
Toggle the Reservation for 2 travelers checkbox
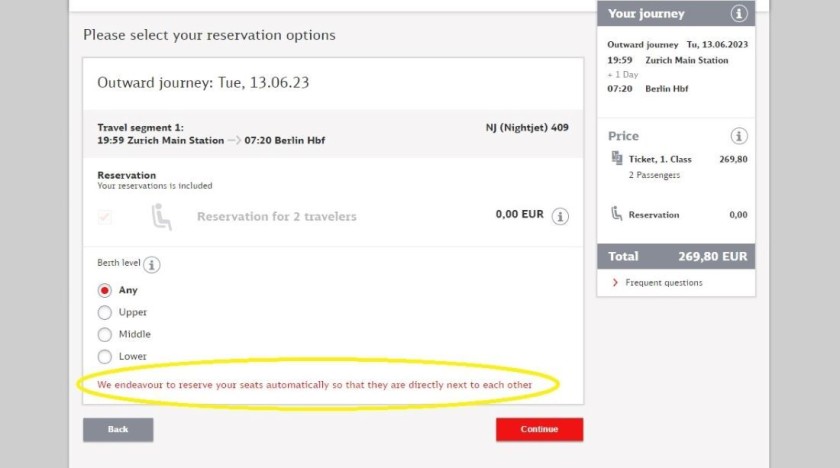point(104,217)
